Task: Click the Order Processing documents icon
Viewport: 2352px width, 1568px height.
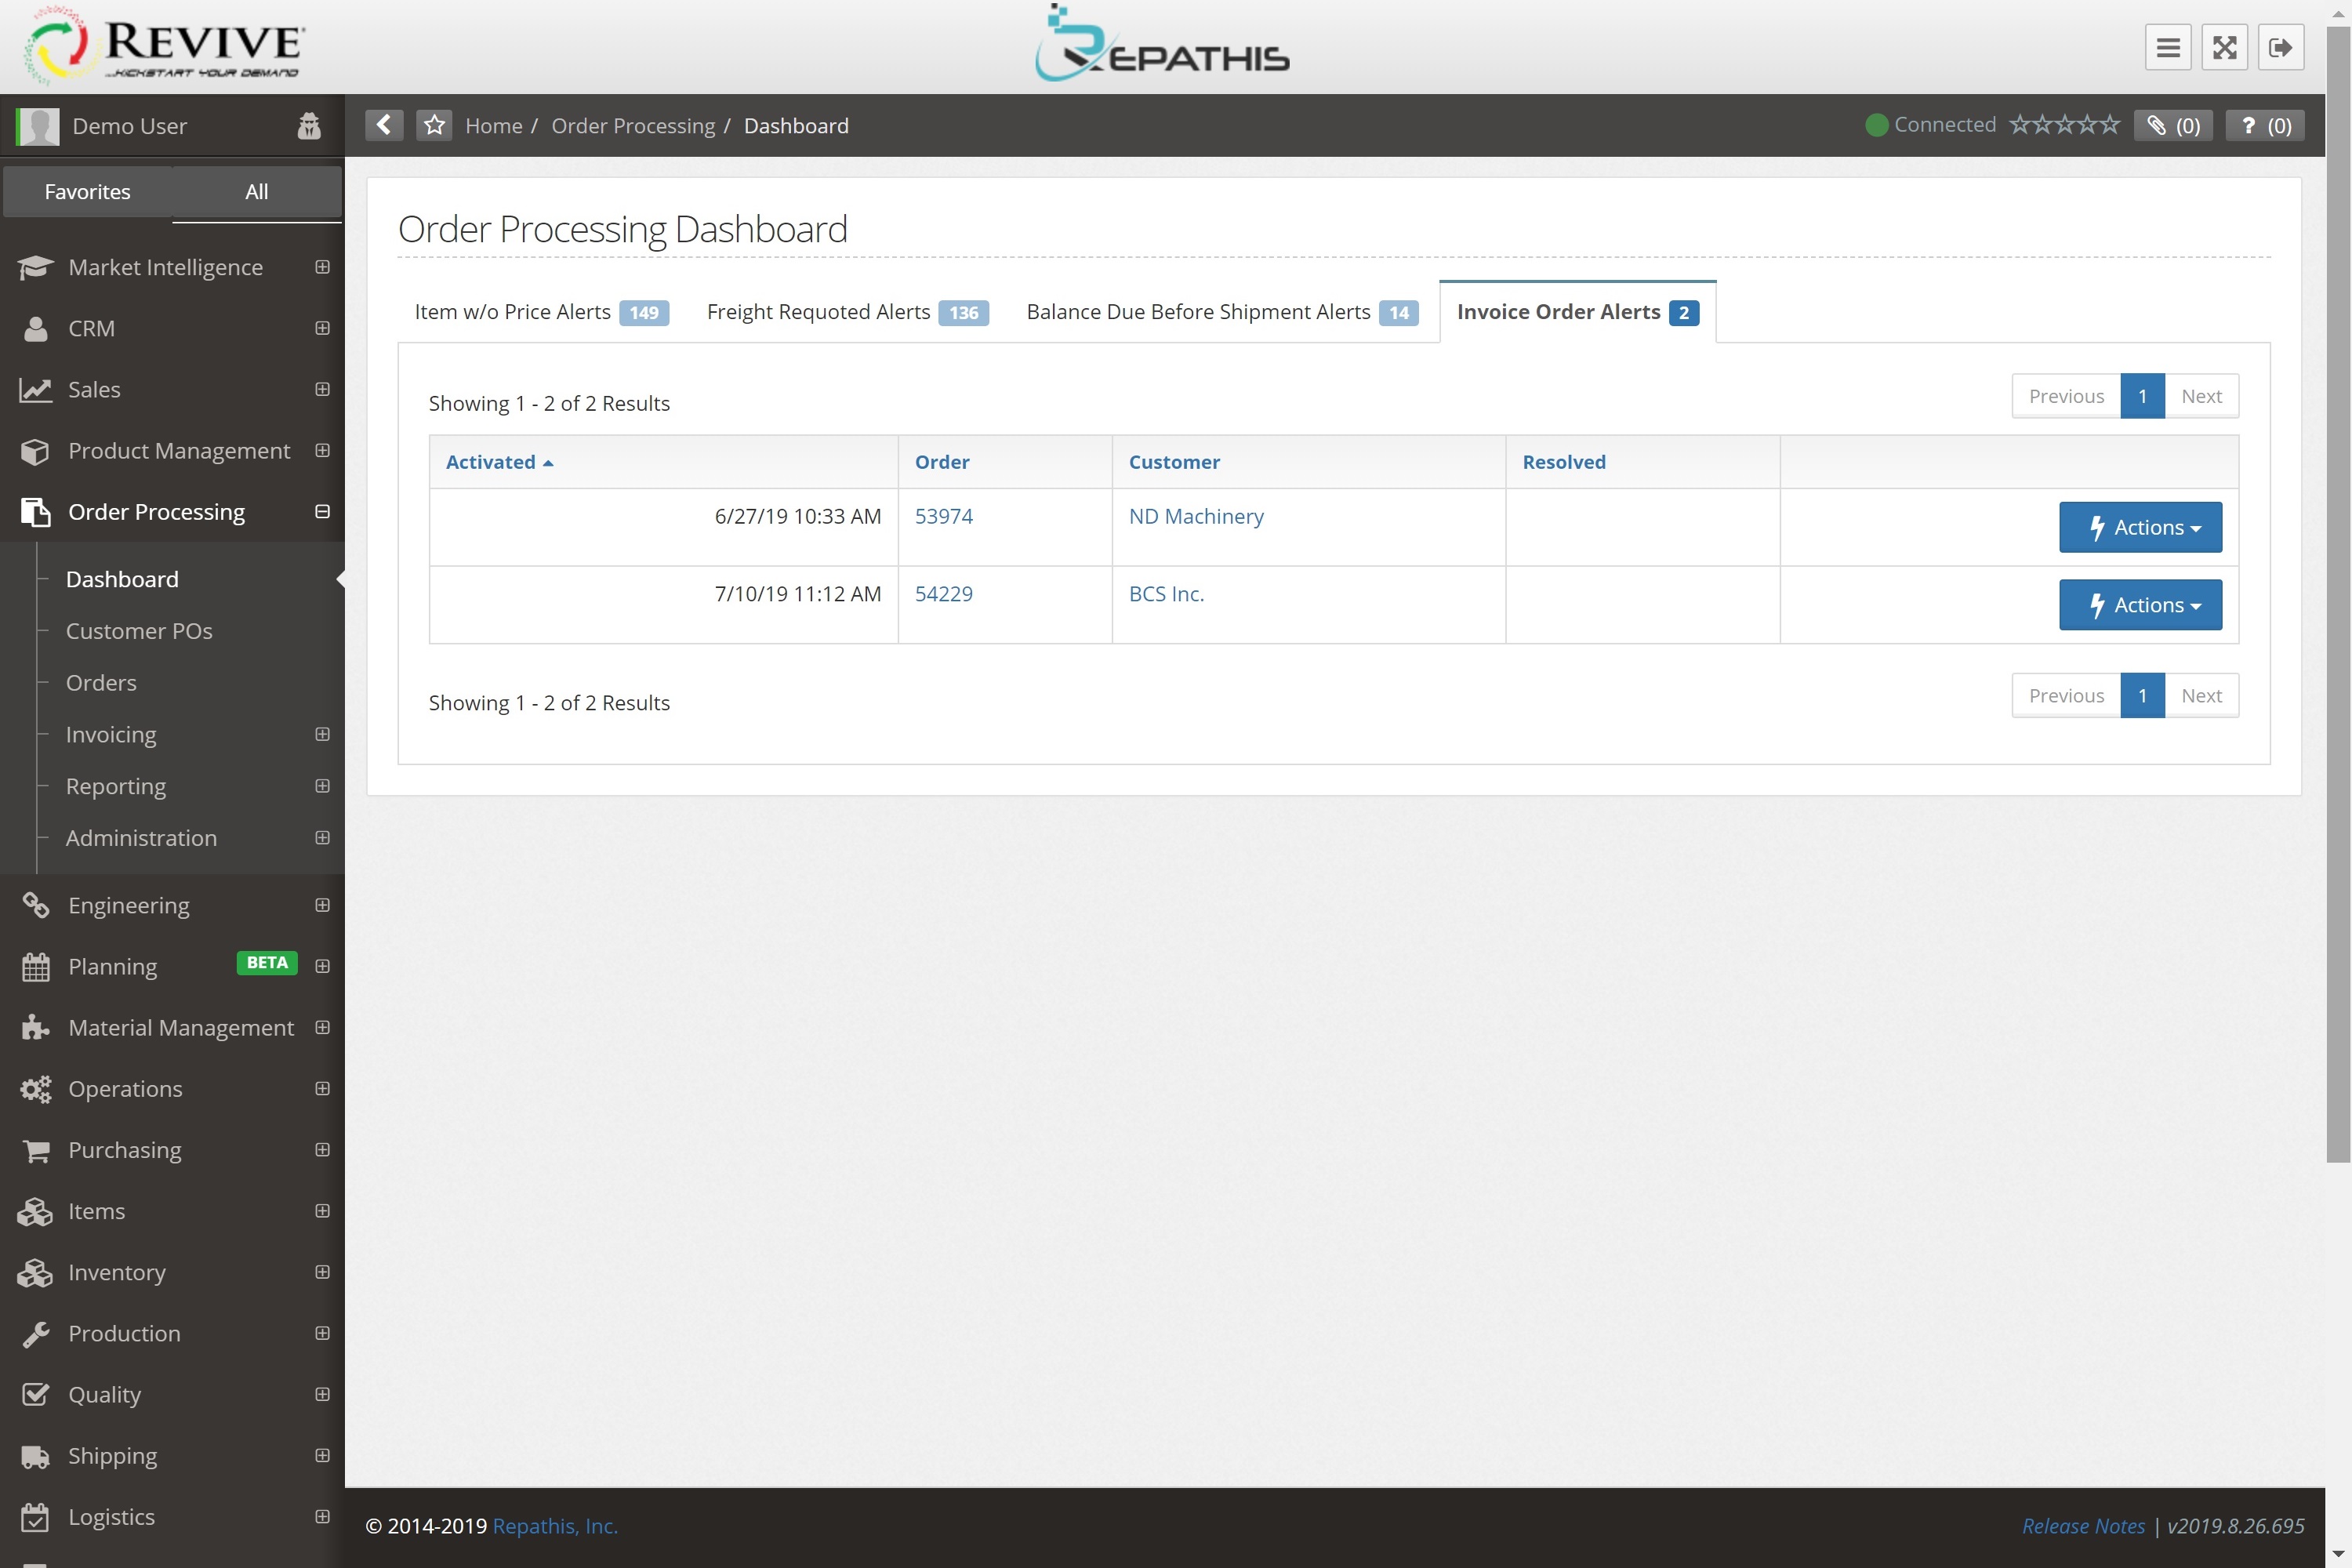Action: [35, 512]
